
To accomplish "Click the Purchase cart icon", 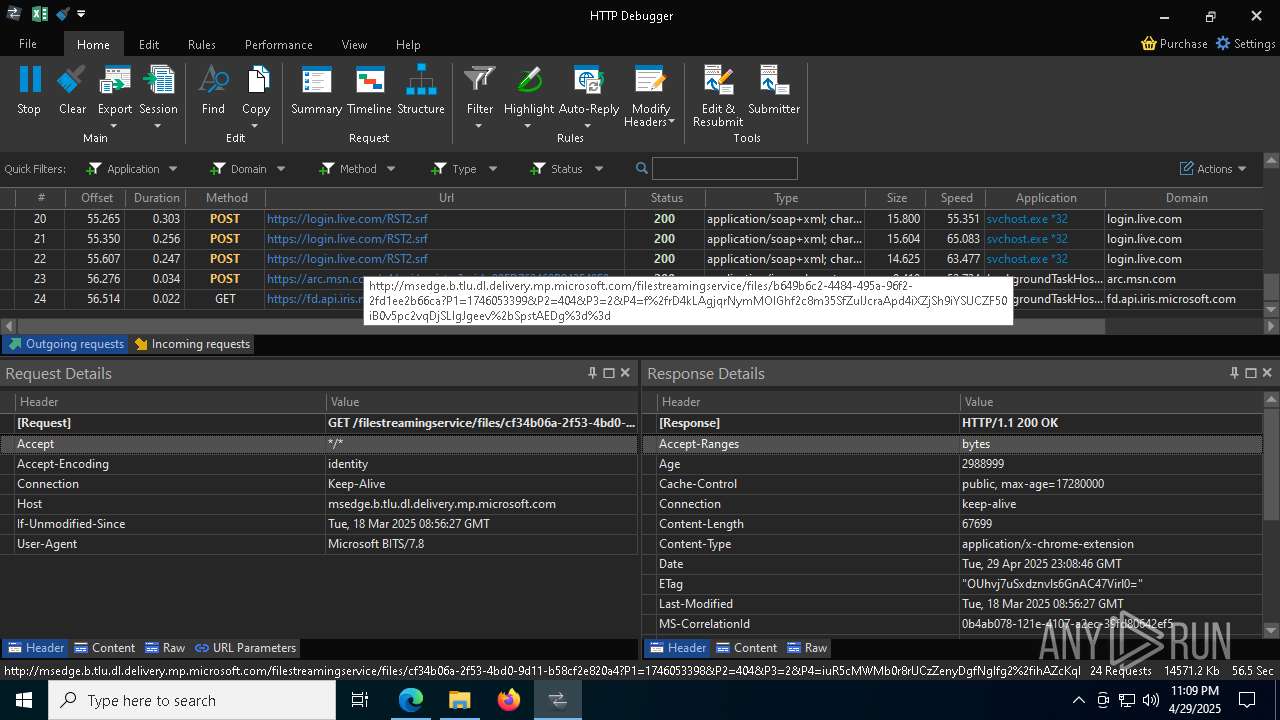I will point(1149,44).
